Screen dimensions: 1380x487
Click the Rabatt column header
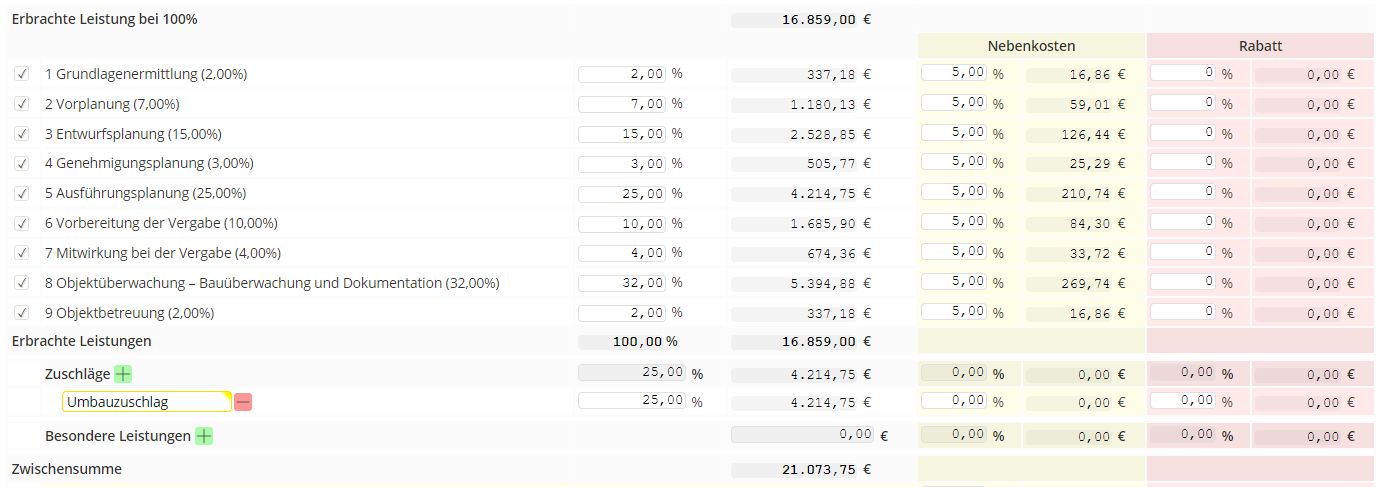[1260, 46]
